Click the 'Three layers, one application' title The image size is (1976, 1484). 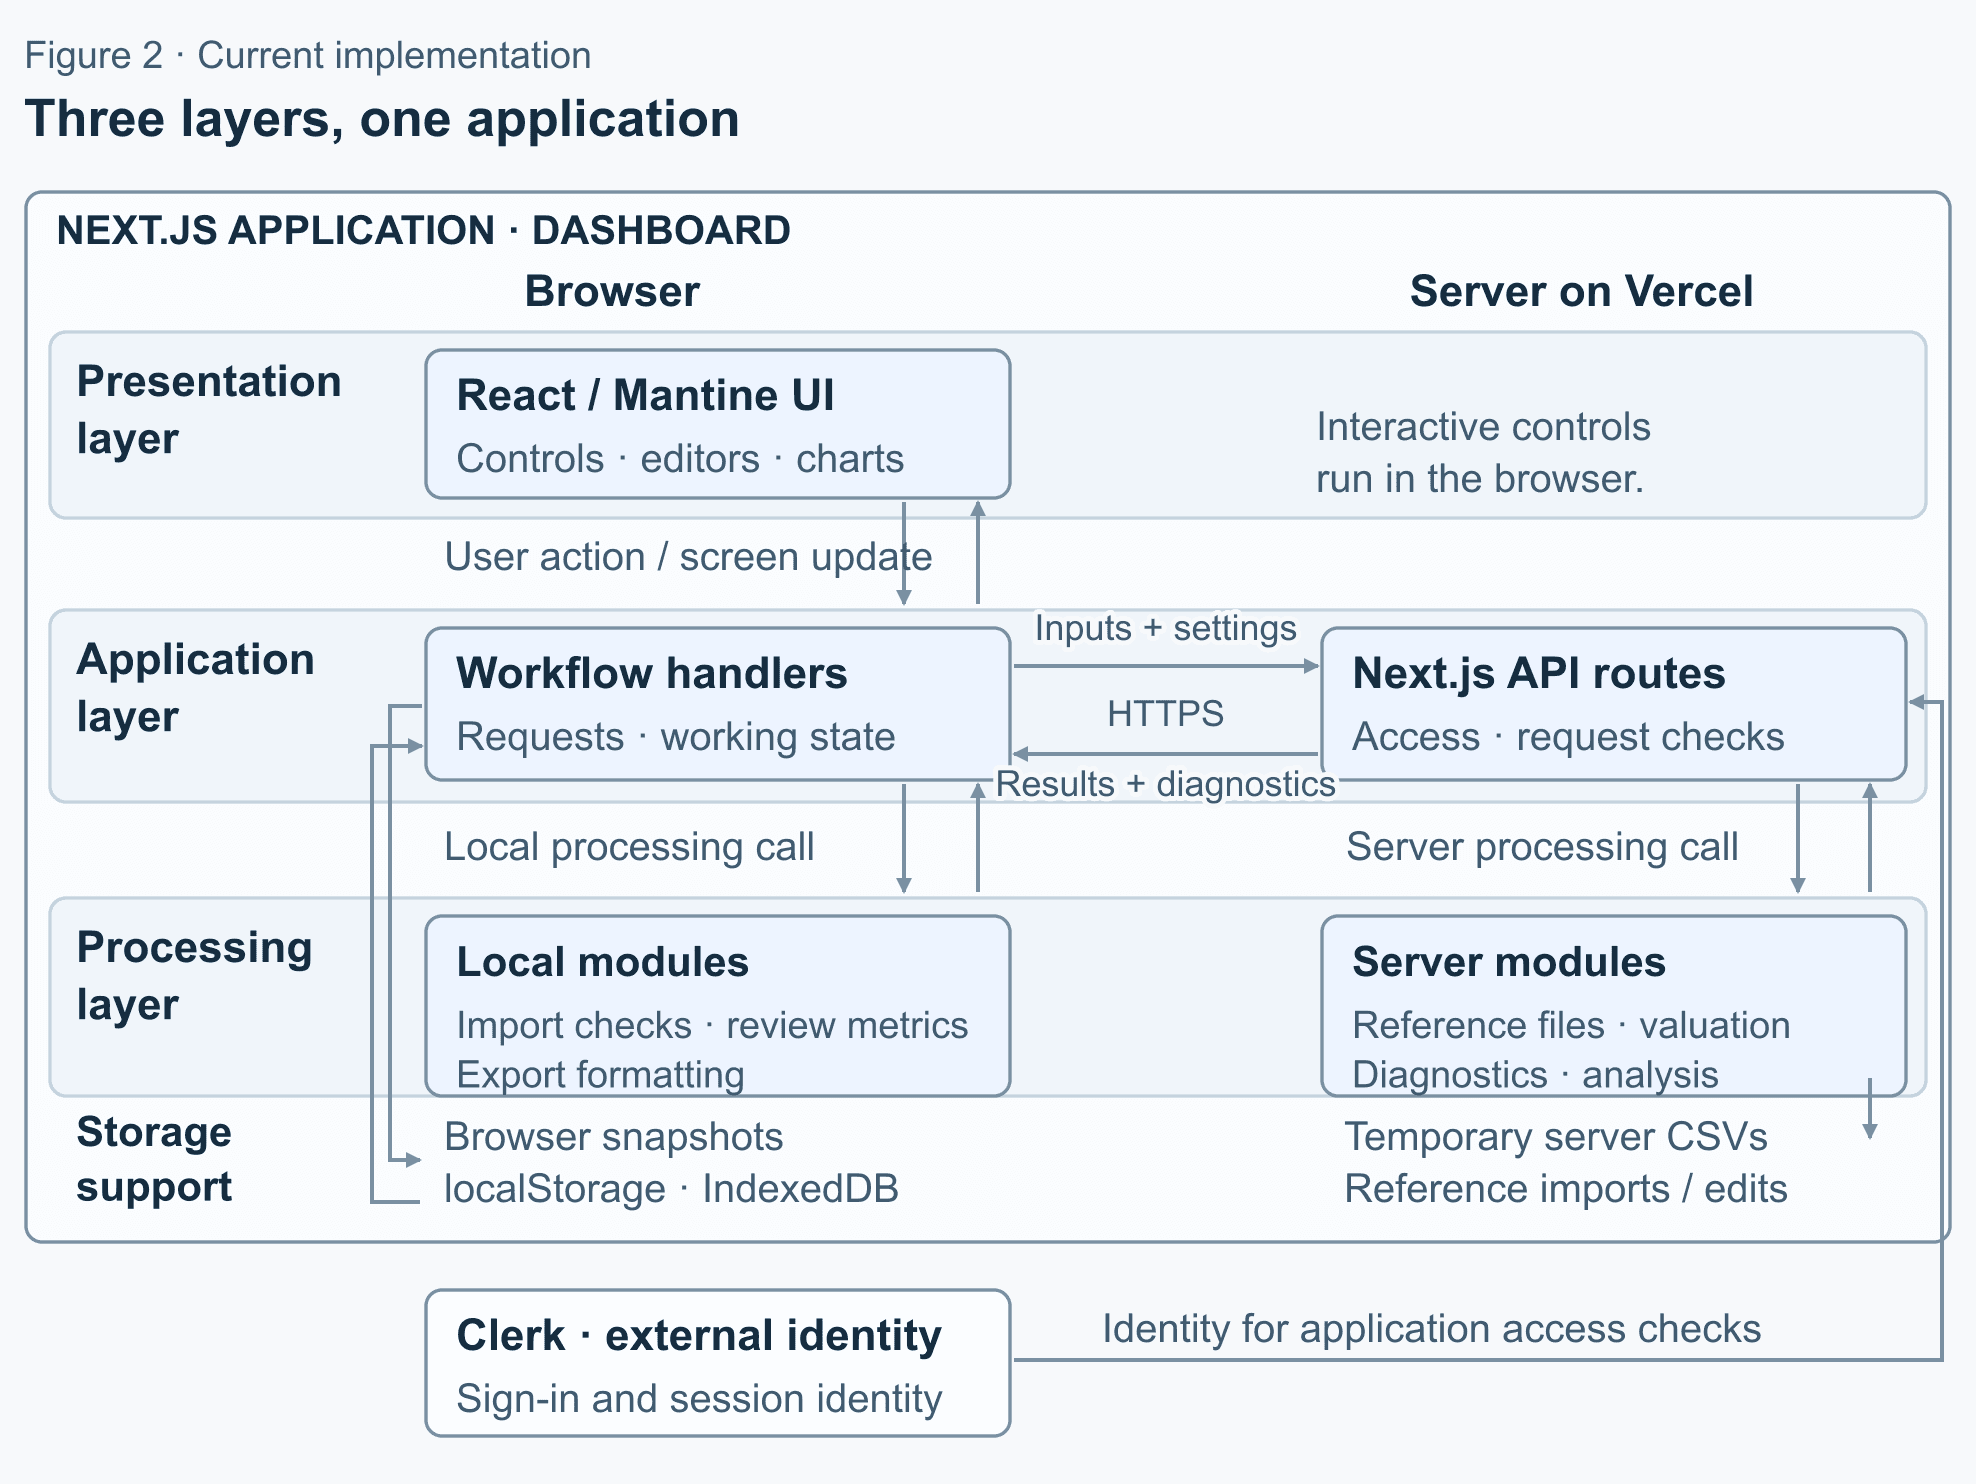[382, 119]
